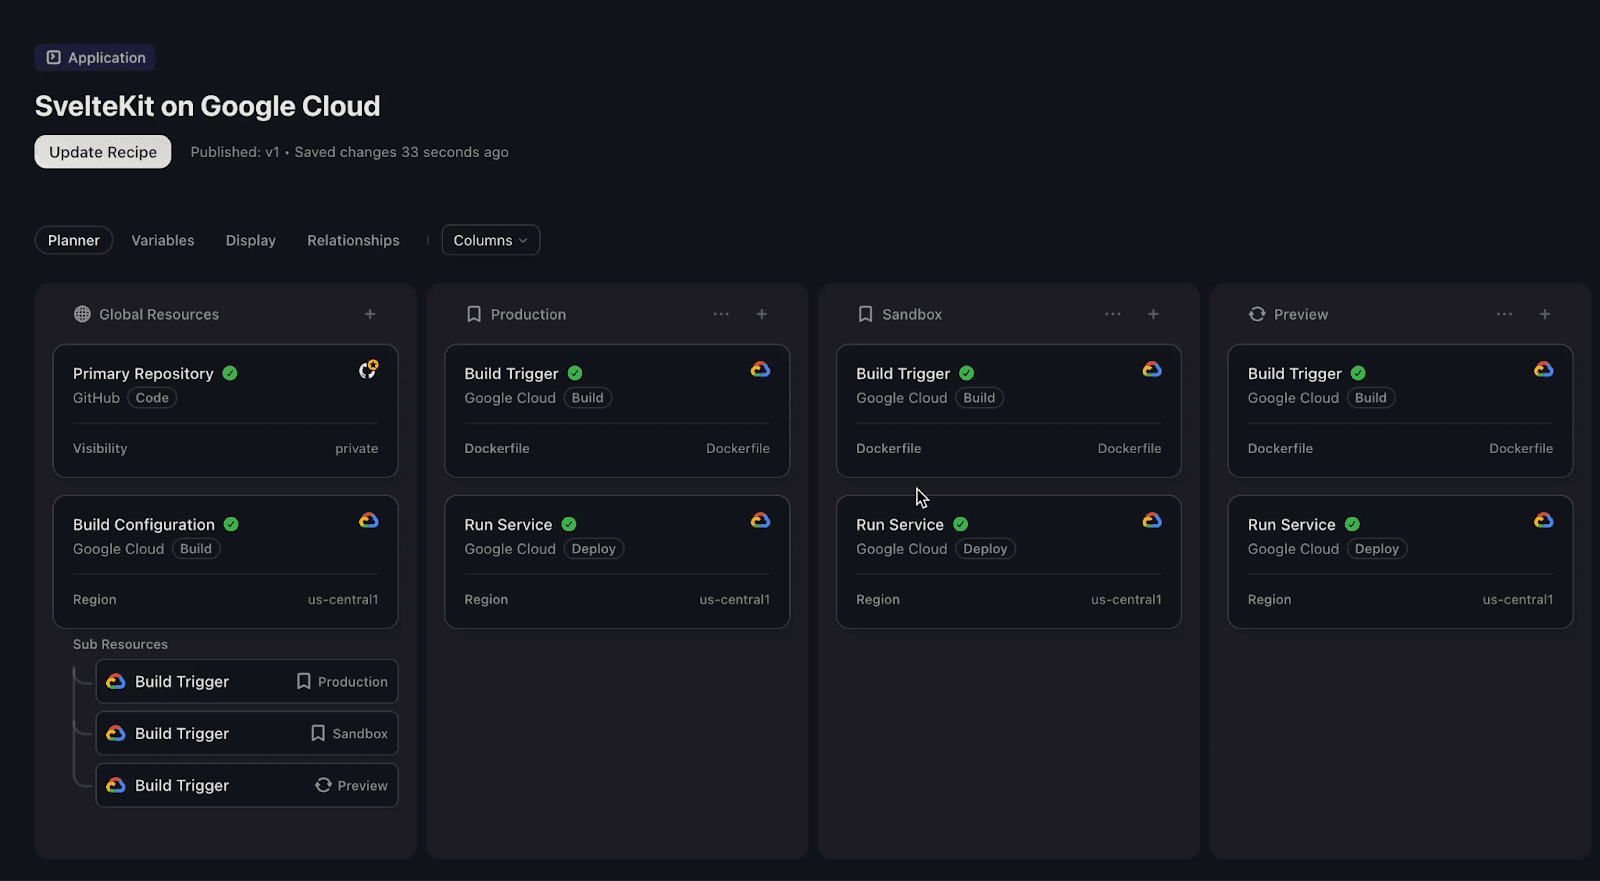
Task: Click the Build tag on Preview Build Trigger
Action: [1371, 398]
